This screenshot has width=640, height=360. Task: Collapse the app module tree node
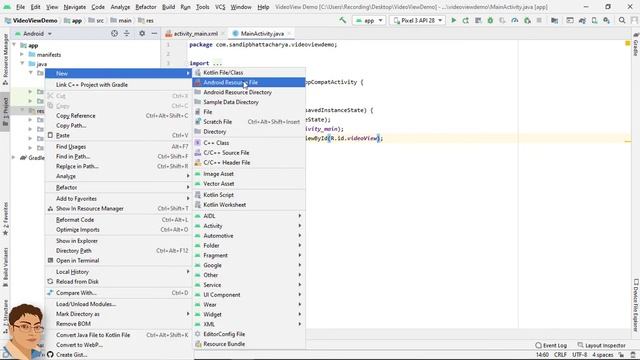tap(15, 45)
